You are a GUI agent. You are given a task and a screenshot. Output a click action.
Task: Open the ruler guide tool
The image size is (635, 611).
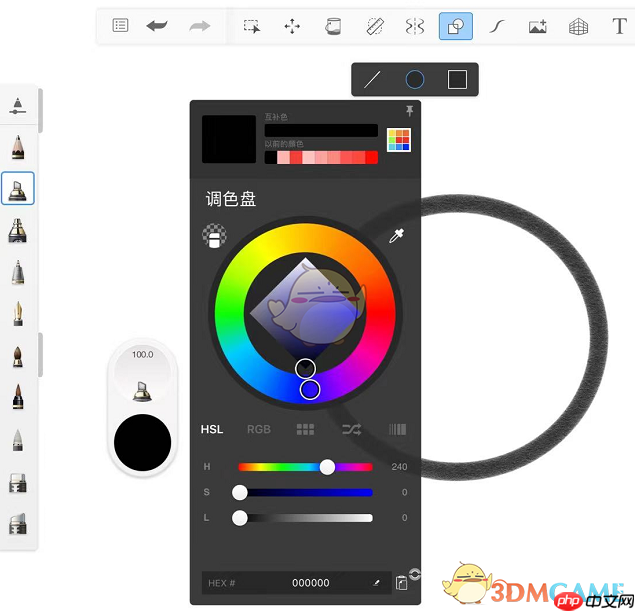tap(375, 27)
